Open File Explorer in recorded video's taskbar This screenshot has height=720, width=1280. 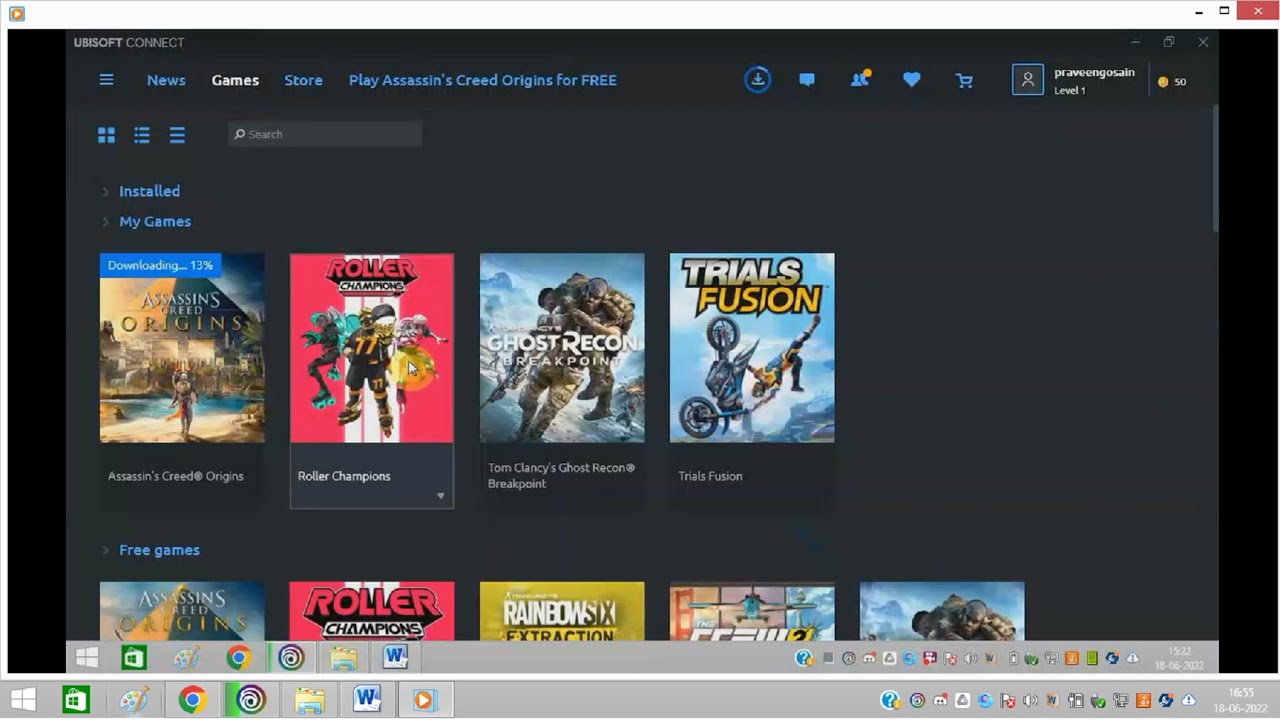(343, 657)
